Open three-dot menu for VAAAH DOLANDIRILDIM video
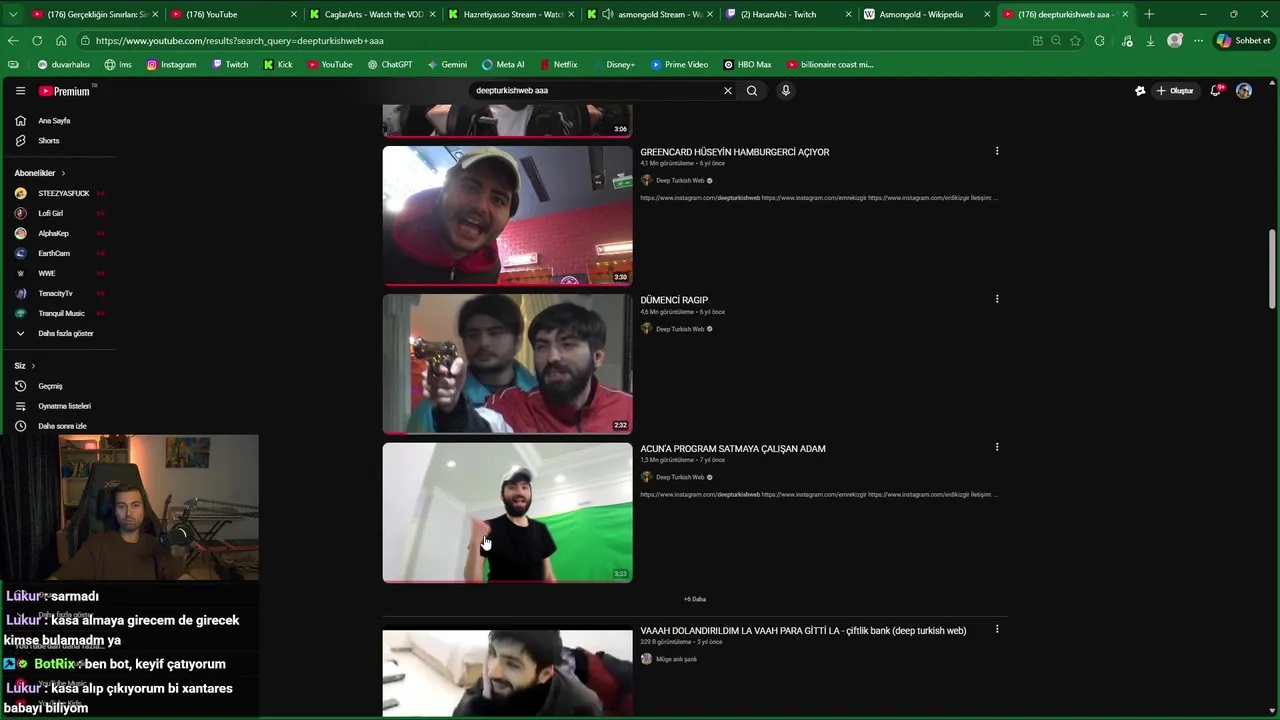Screen dimensions: 1280x720 pos(997,629)
